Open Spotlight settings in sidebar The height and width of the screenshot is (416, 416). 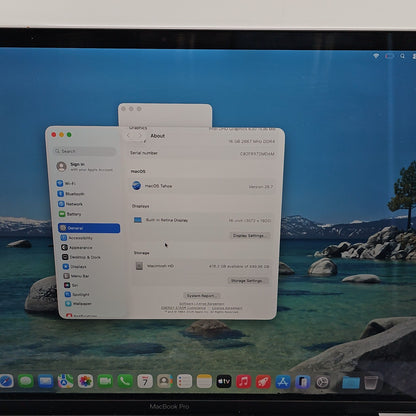coord(77,294)
